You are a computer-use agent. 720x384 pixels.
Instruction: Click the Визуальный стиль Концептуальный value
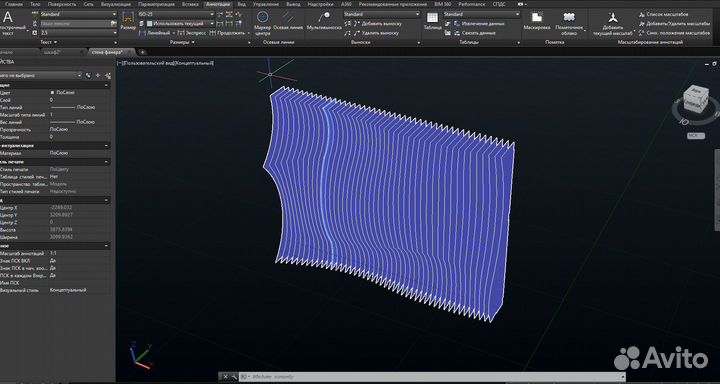(68, 290)
